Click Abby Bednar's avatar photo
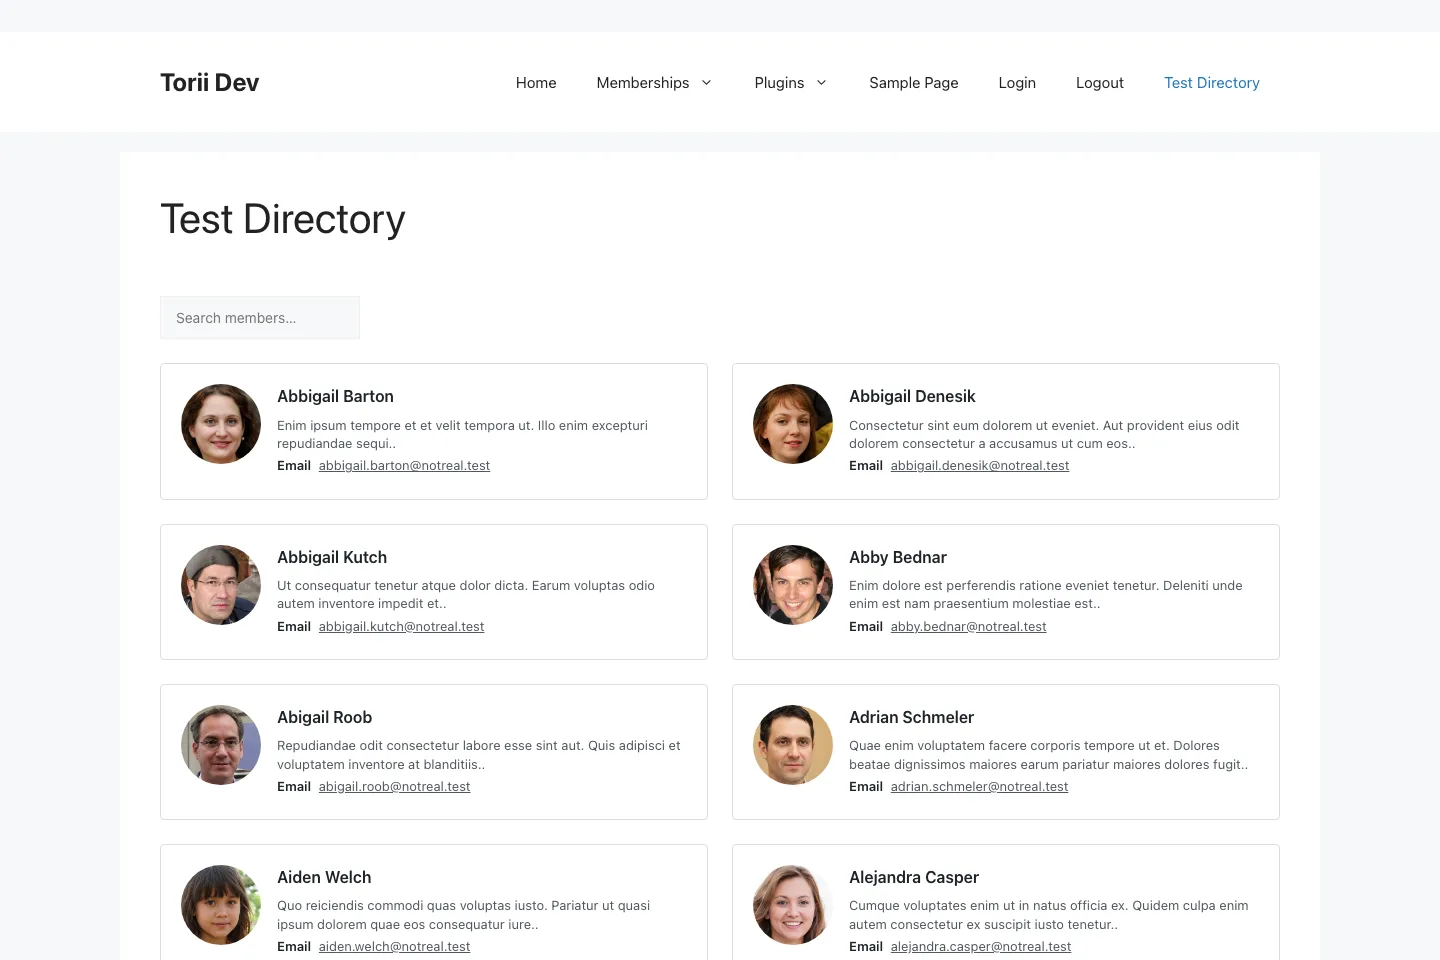The height and width of the screenshot is (960, 1440). (793, 585)
